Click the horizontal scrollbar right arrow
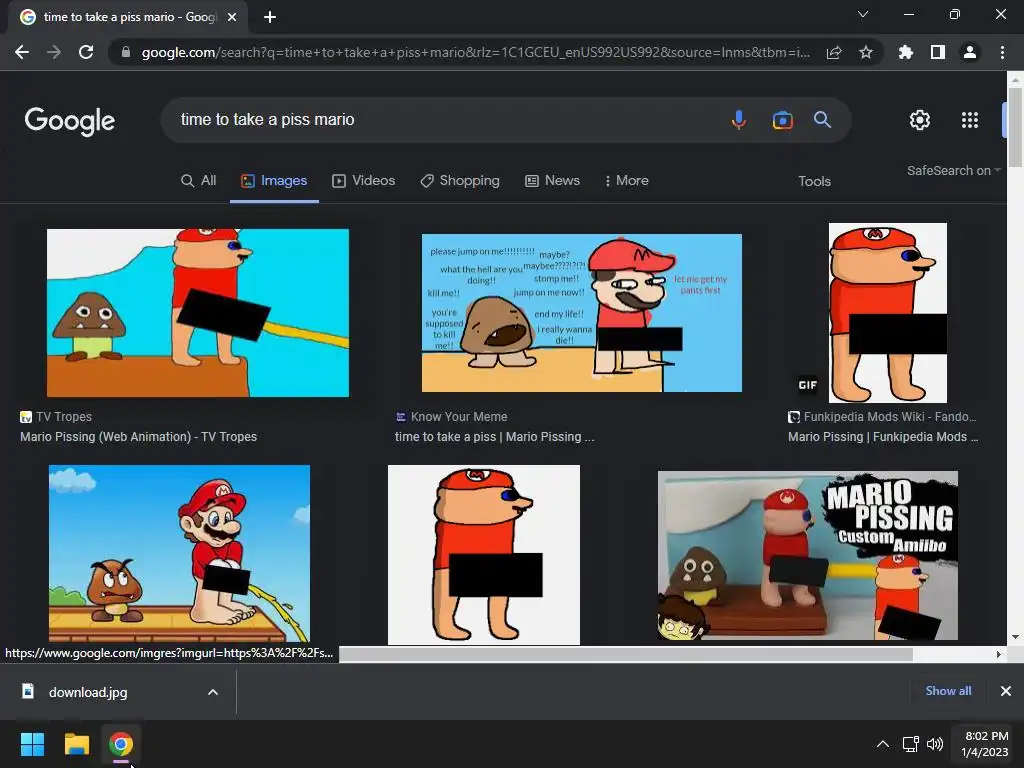 click(999, 654)
